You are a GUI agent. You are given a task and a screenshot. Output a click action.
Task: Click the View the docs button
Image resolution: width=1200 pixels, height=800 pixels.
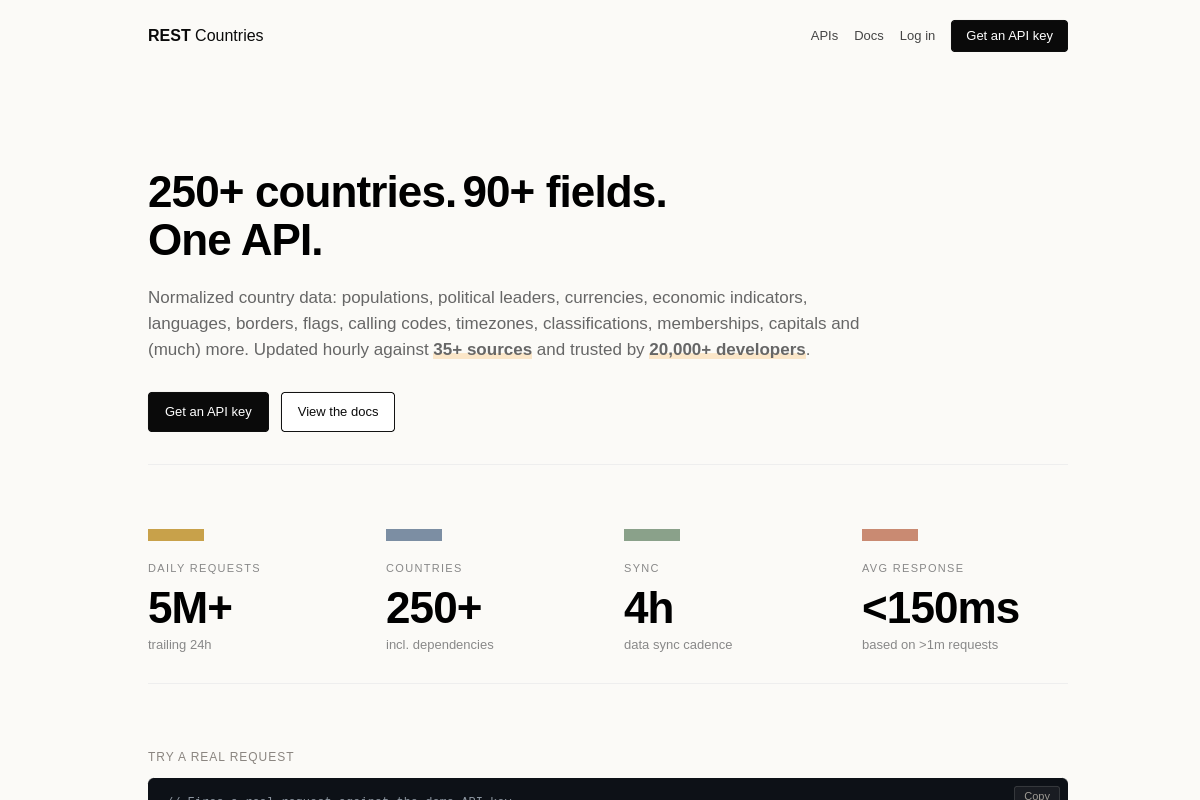pos(338,412)
